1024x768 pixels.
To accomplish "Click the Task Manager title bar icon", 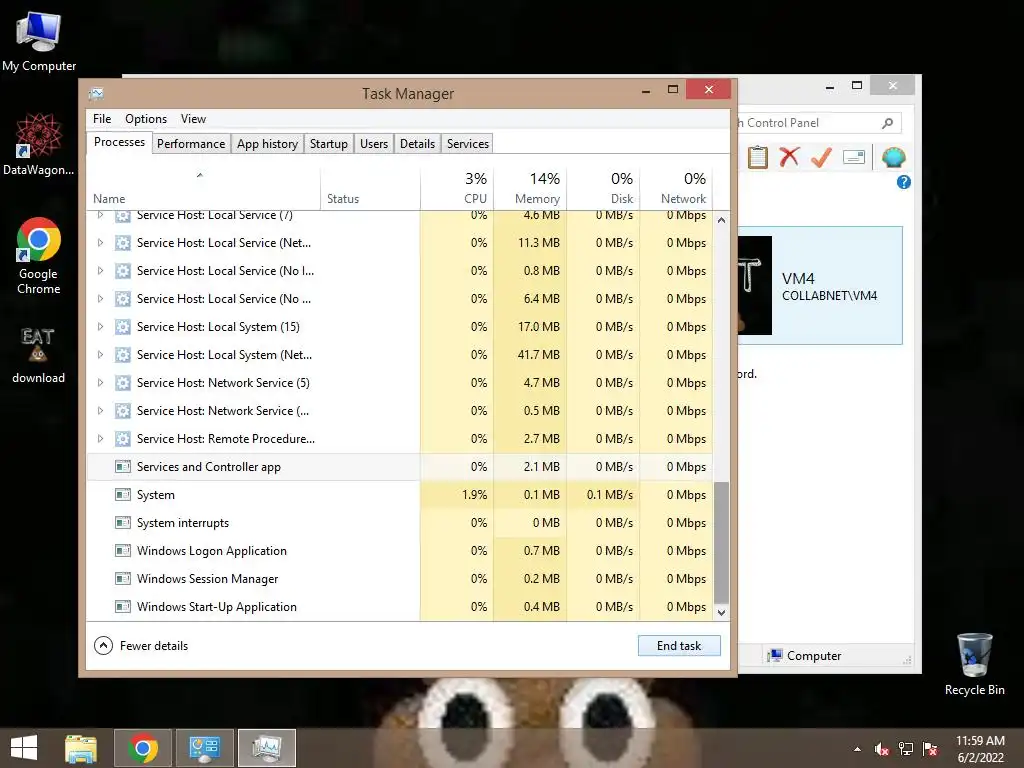I will [x=96, y=93].
